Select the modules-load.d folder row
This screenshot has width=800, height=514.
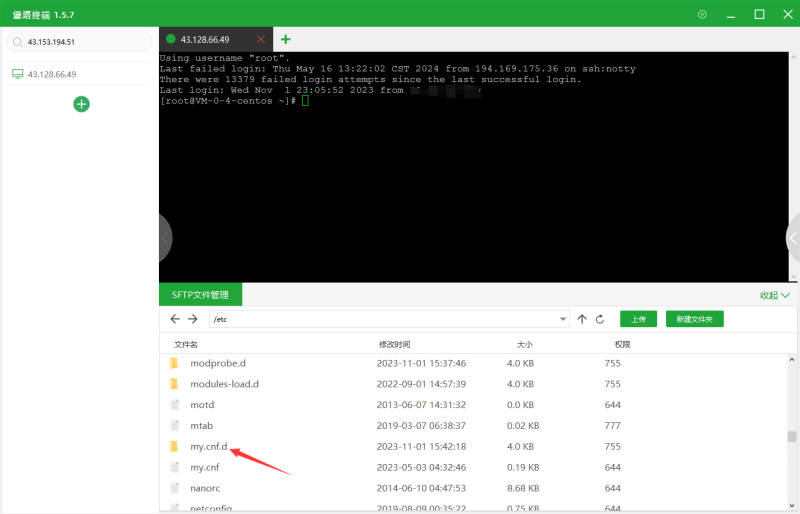[473, 384]
